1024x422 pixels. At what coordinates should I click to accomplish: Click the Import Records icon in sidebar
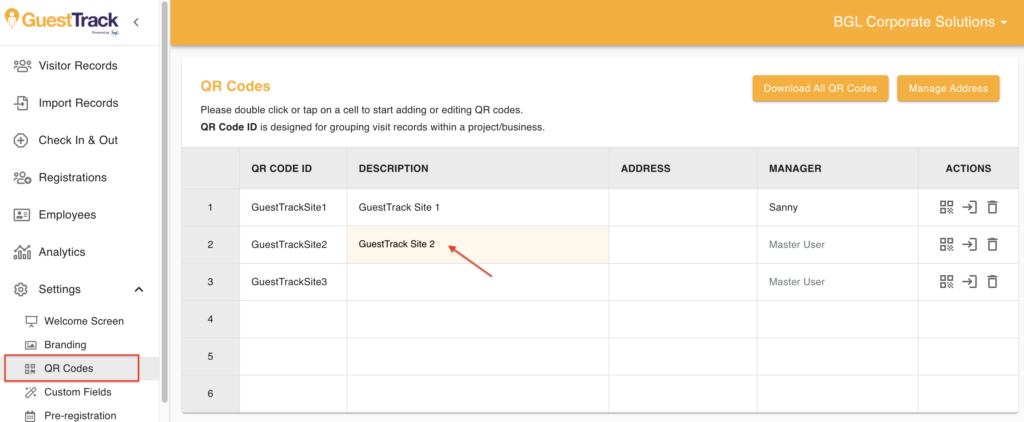click(21, 103)
